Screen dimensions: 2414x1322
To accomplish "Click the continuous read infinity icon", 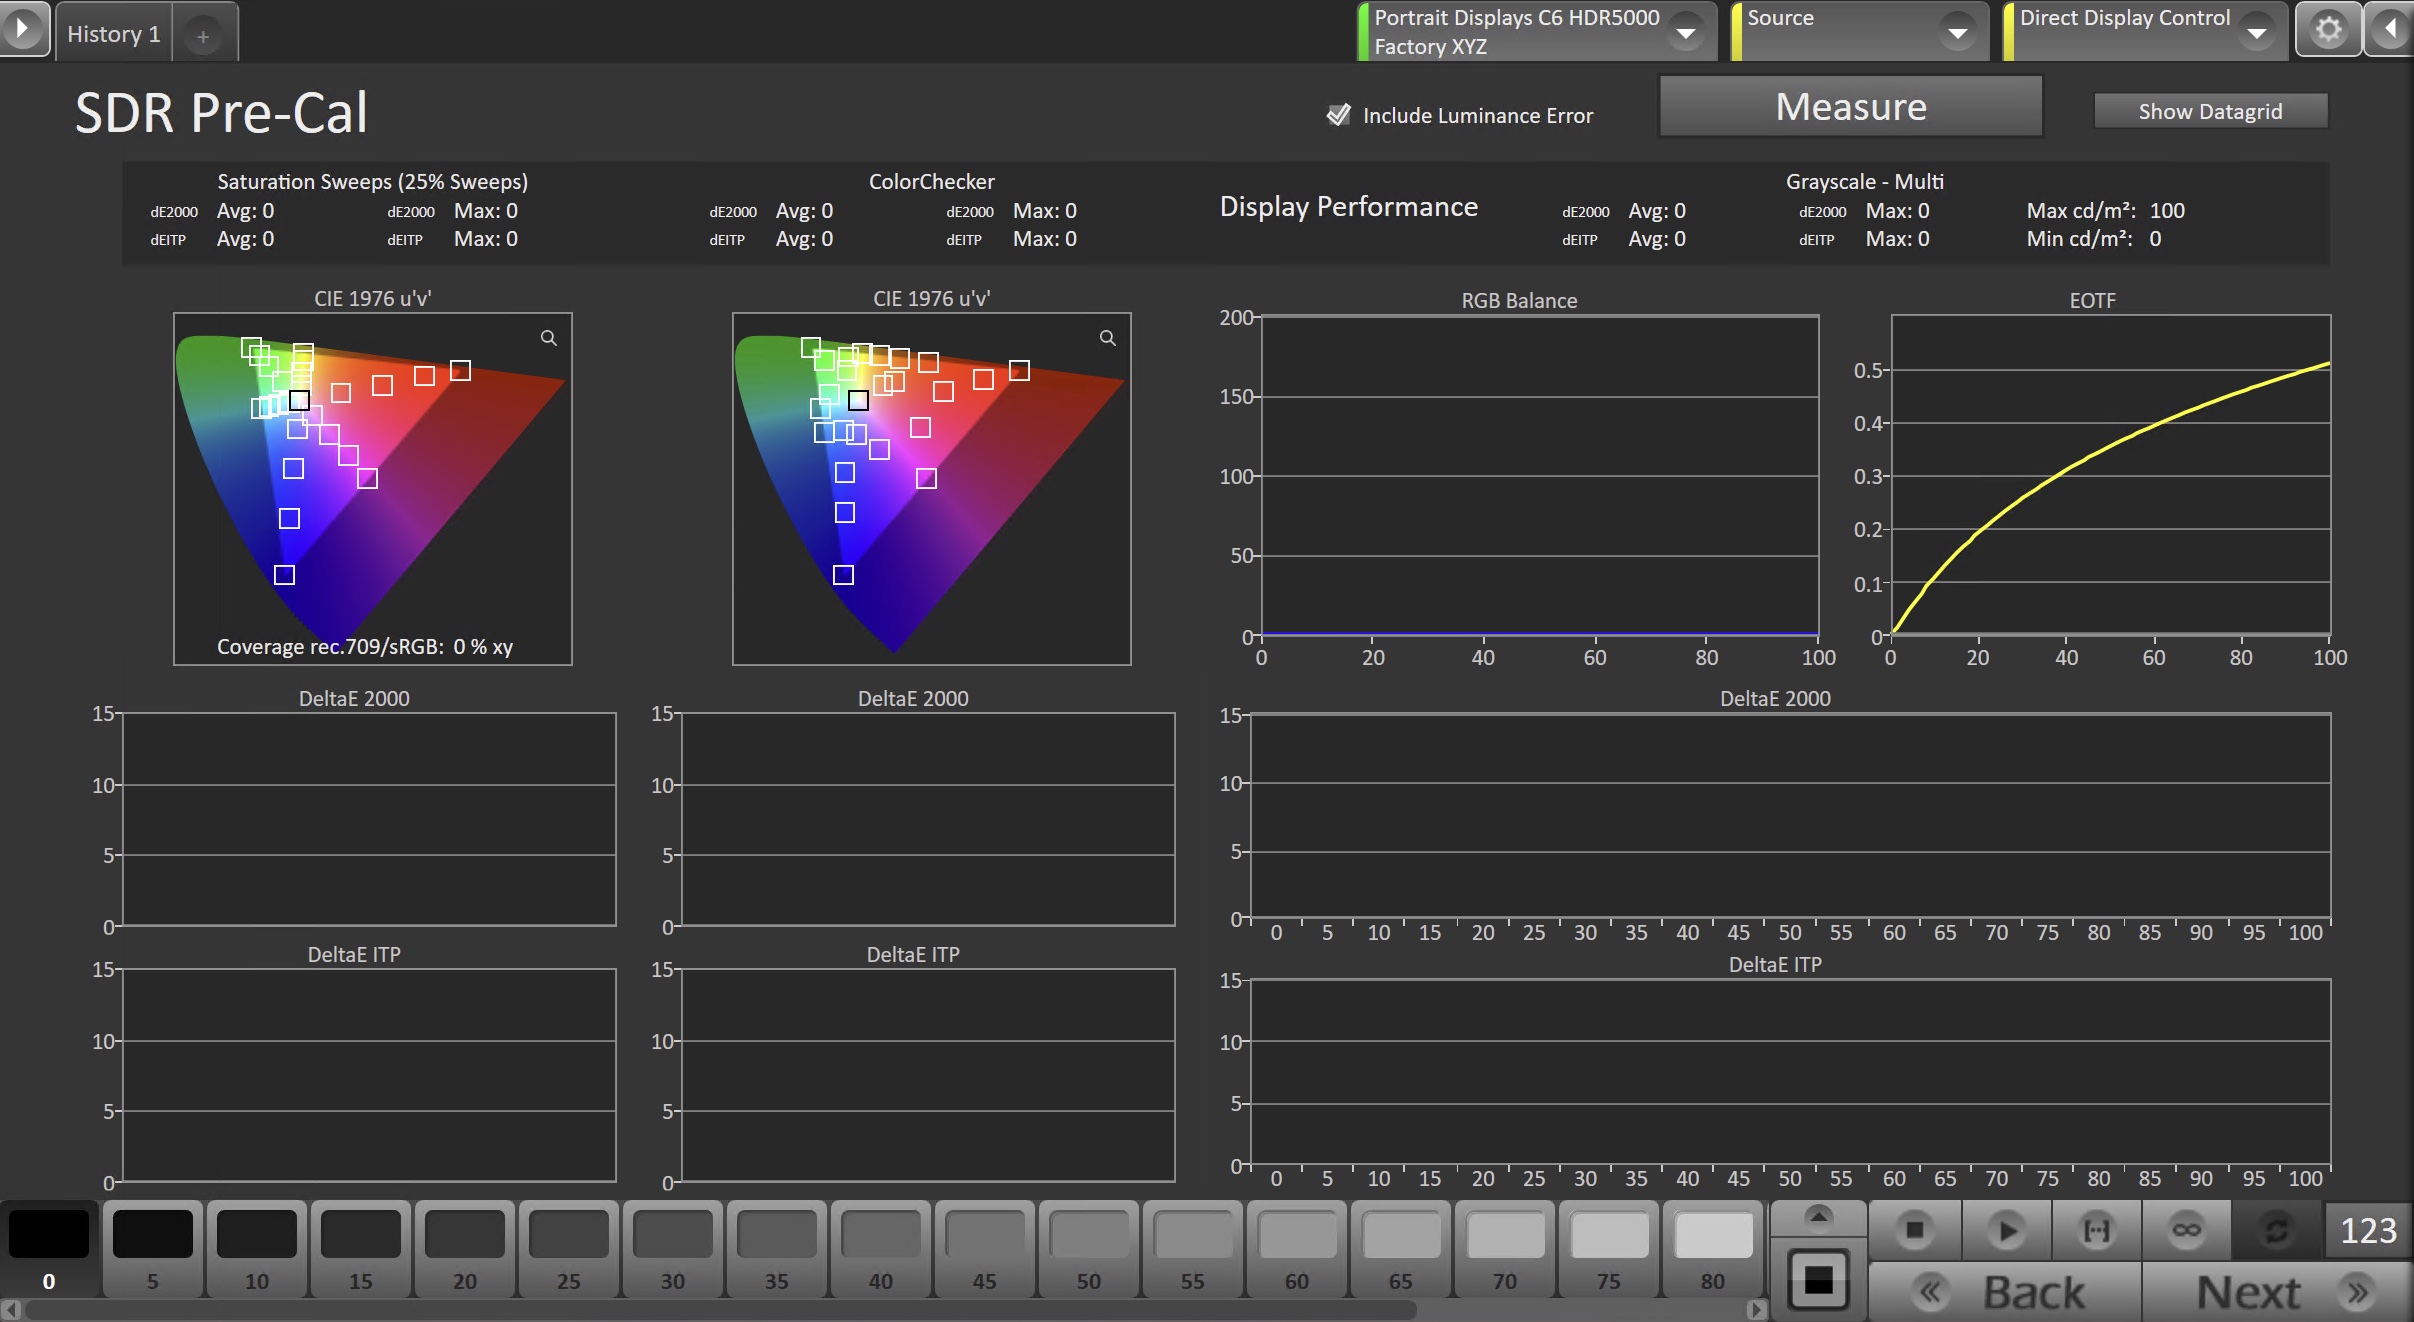I will [x=2186, y=1230].
